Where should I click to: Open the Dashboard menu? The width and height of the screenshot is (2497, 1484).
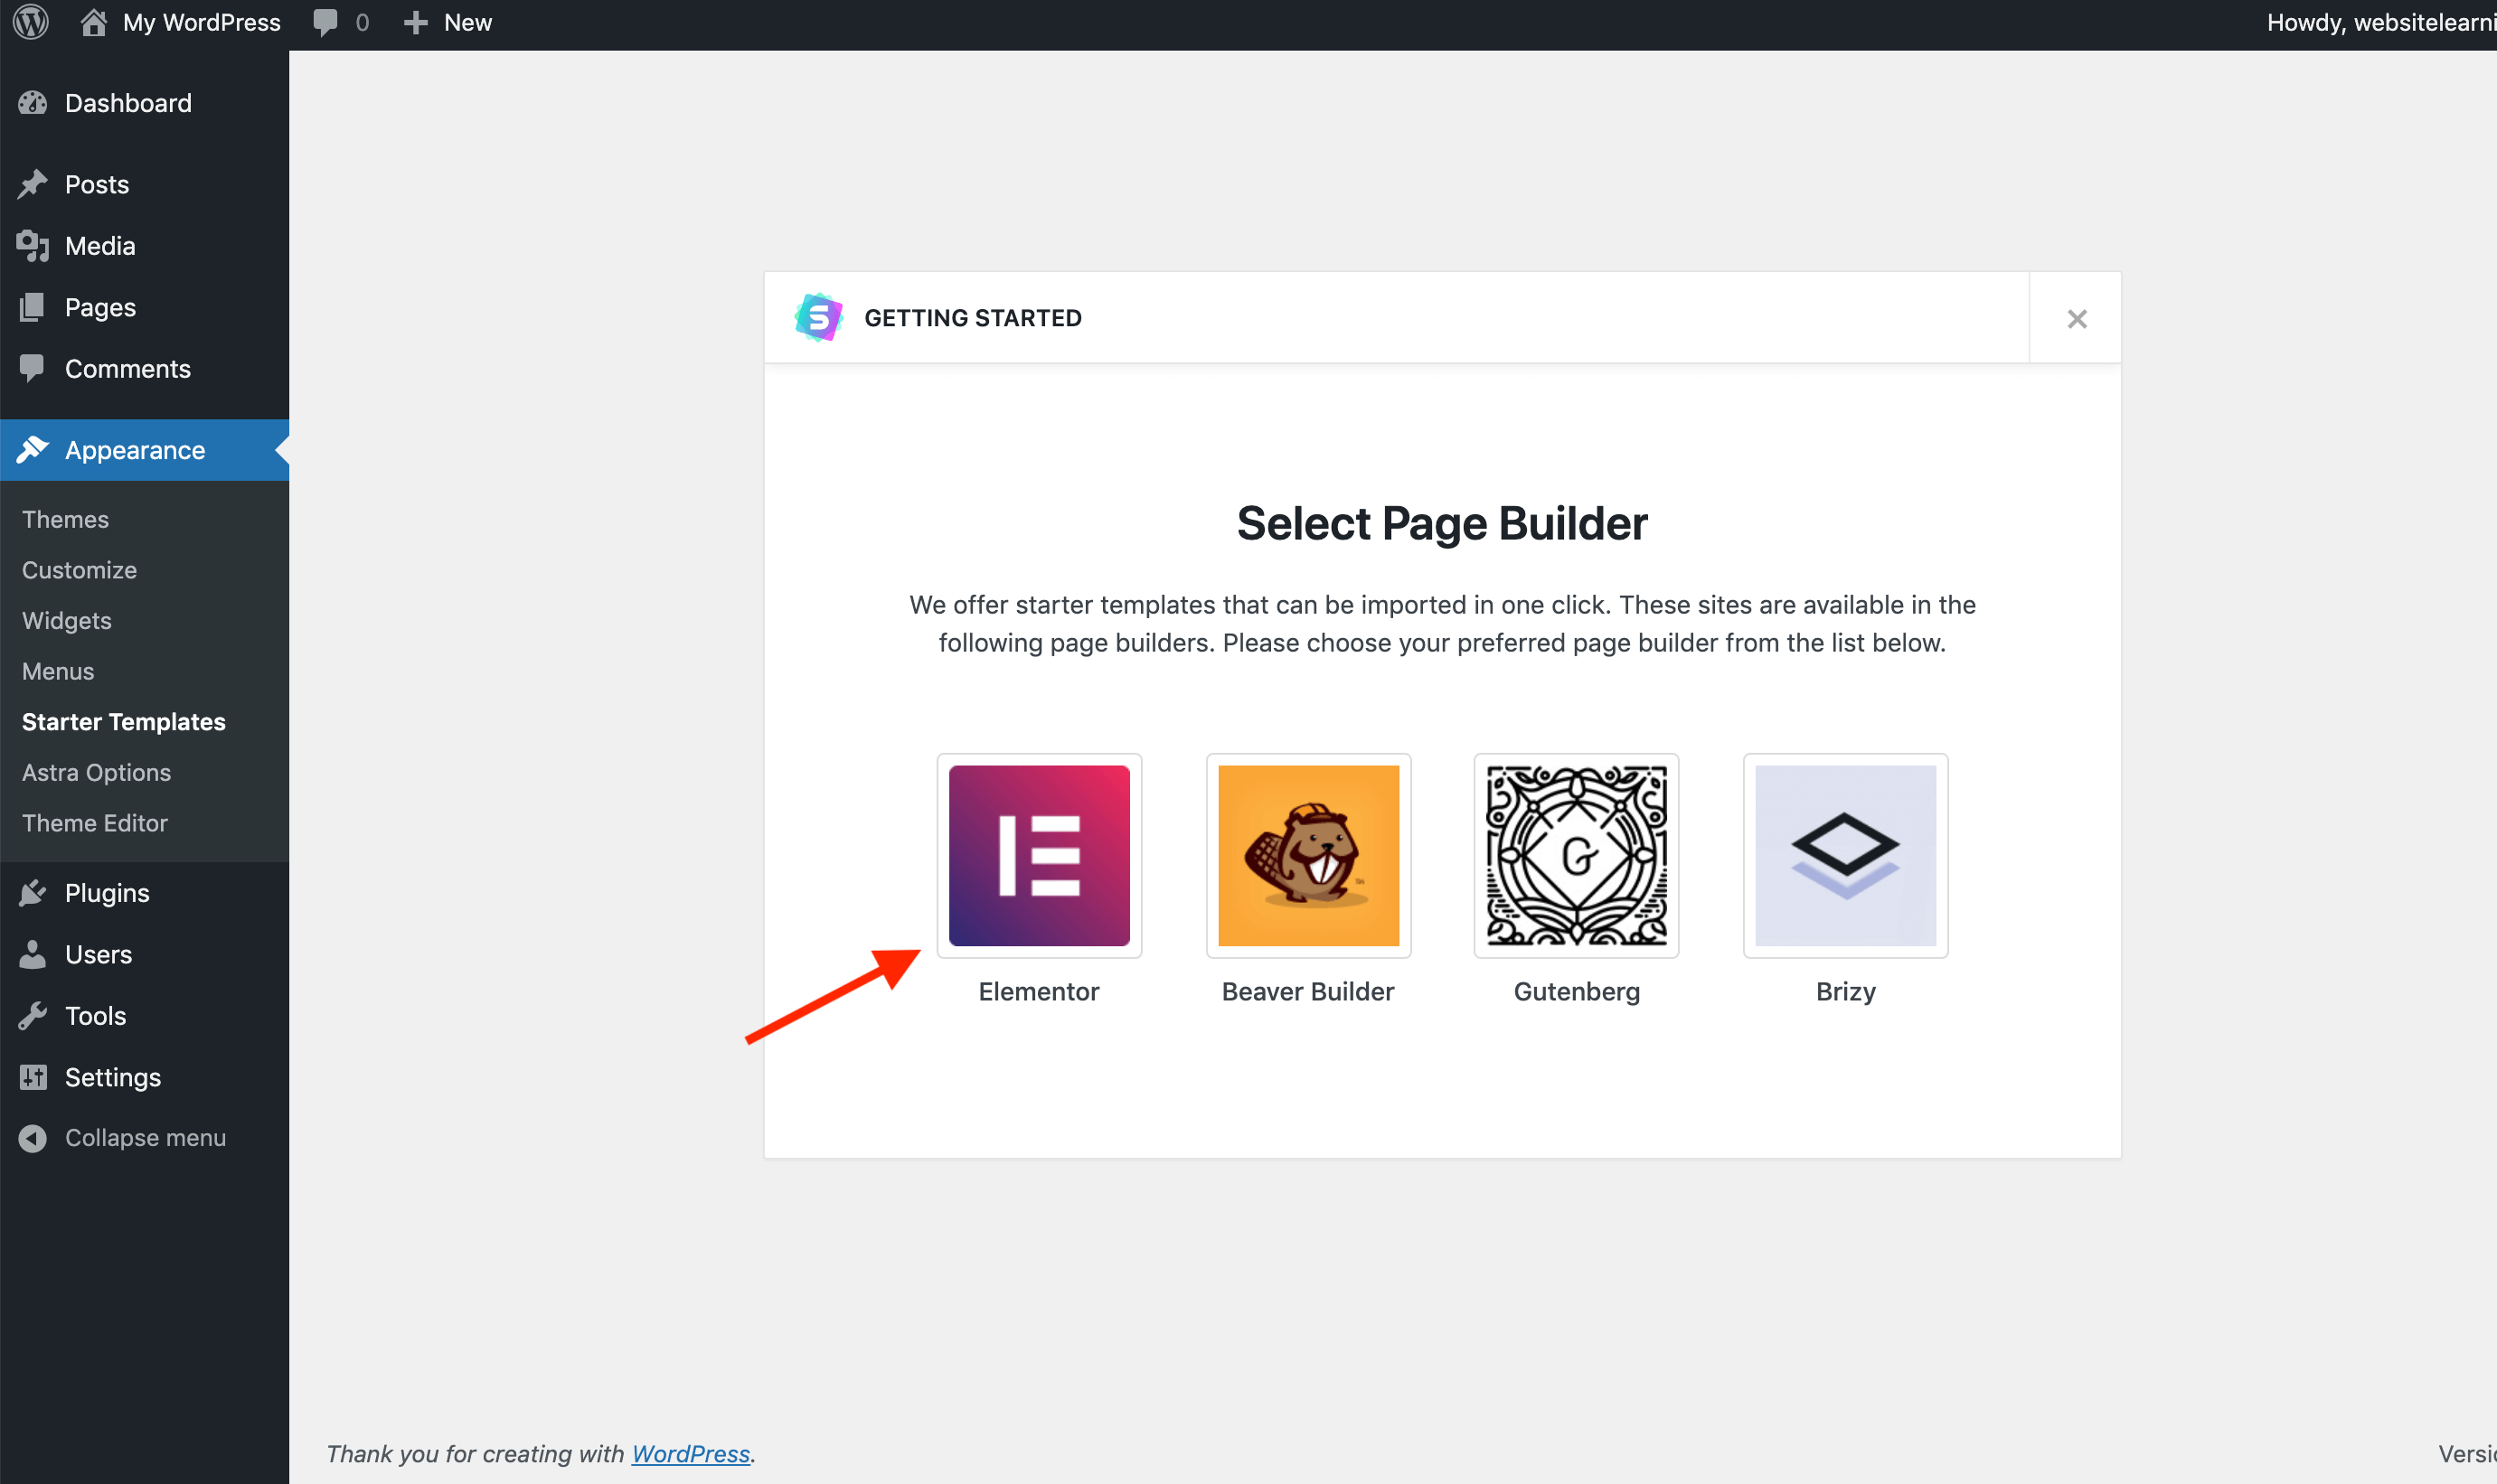(145, 103)
